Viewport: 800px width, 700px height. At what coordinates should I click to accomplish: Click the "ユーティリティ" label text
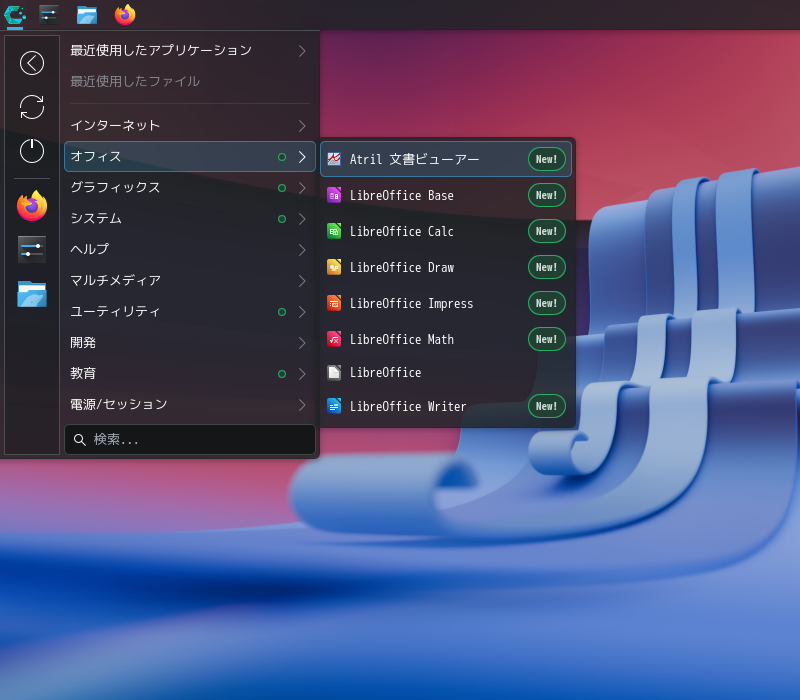click(x=115, y=312)
